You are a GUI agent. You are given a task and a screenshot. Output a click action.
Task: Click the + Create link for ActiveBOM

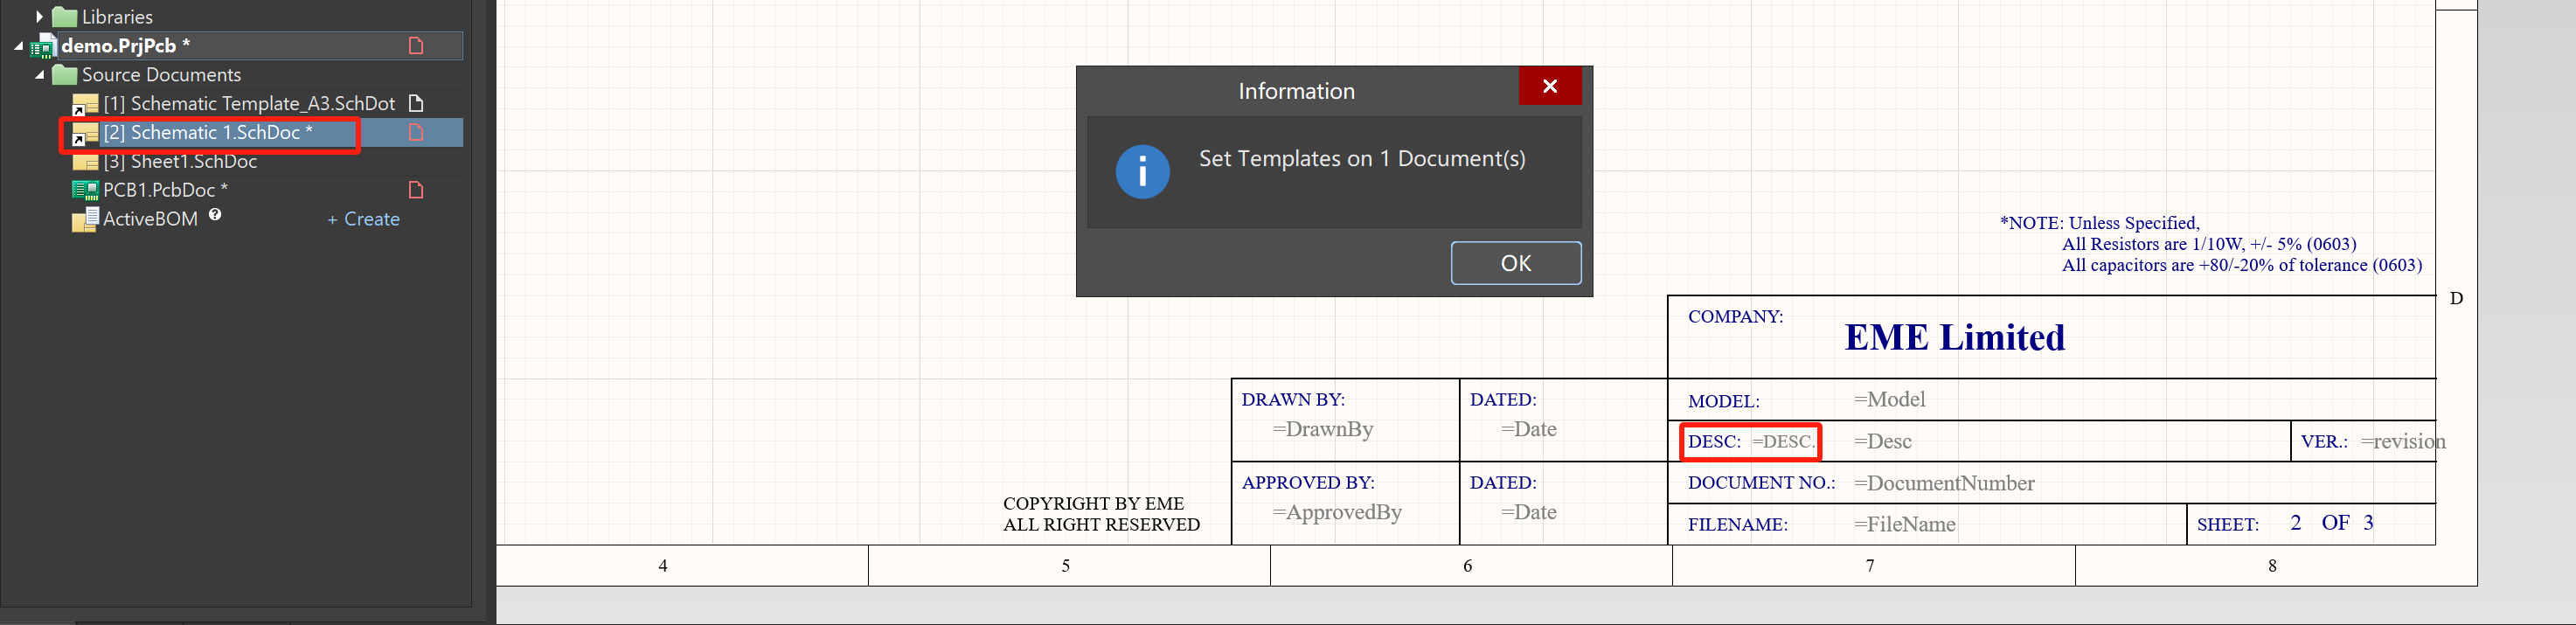(x=363, y=219)
